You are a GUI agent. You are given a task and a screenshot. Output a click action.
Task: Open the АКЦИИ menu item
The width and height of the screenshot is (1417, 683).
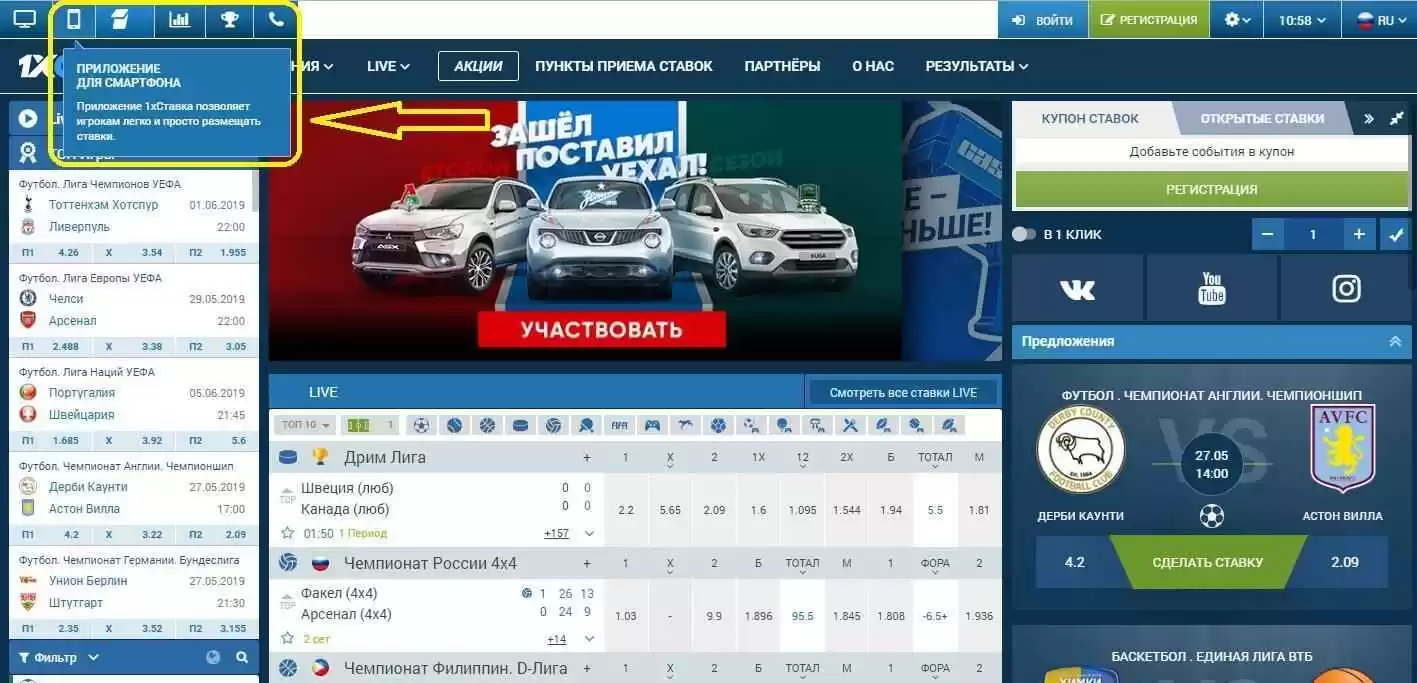click(x=478, y=66)
